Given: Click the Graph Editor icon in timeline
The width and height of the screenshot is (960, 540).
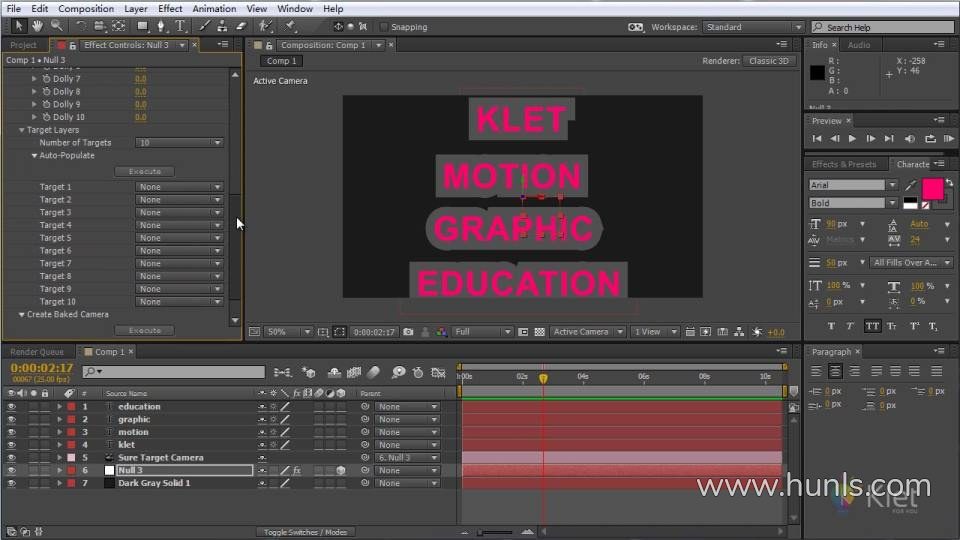Looking at the screenshot, I should pyautogui.click(x=438, y=372).
